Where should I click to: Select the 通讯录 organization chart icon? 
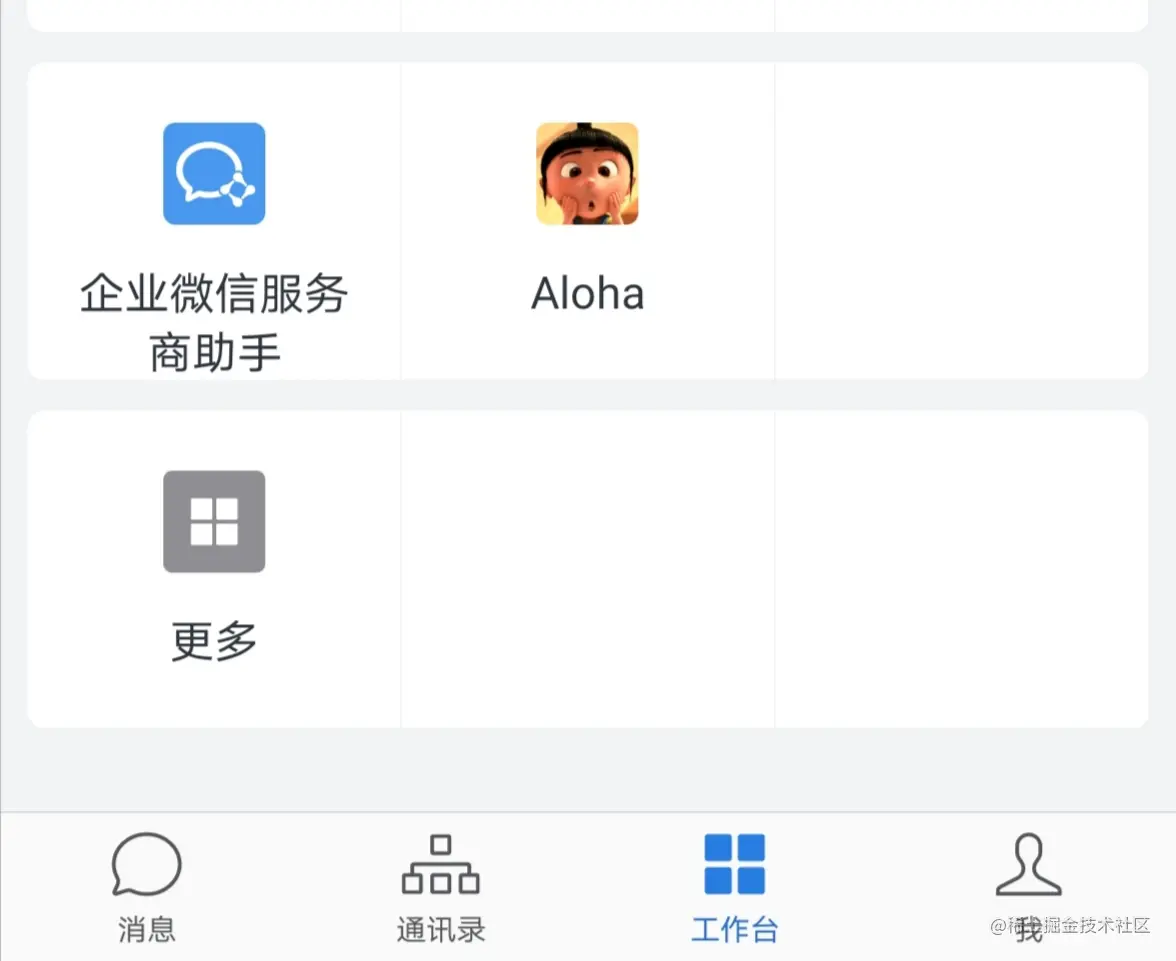coord(440,864)
